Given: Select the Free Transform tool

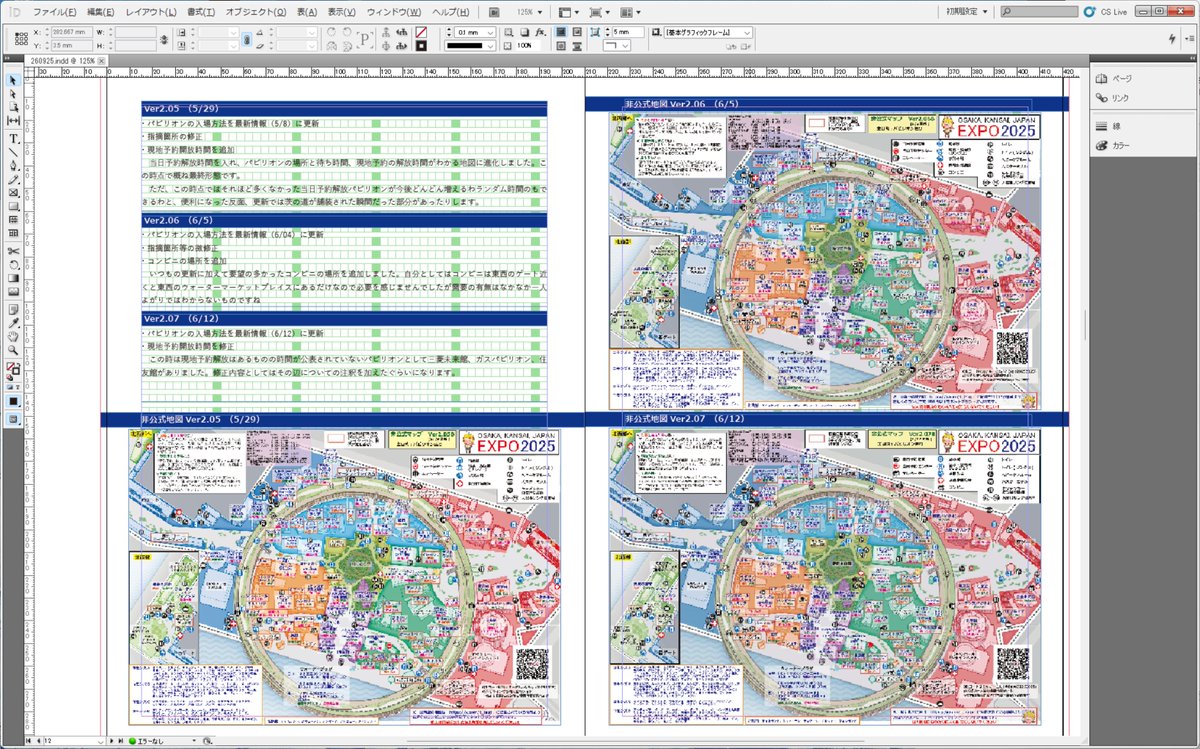Looking at the screenshot, I should 13,265.
